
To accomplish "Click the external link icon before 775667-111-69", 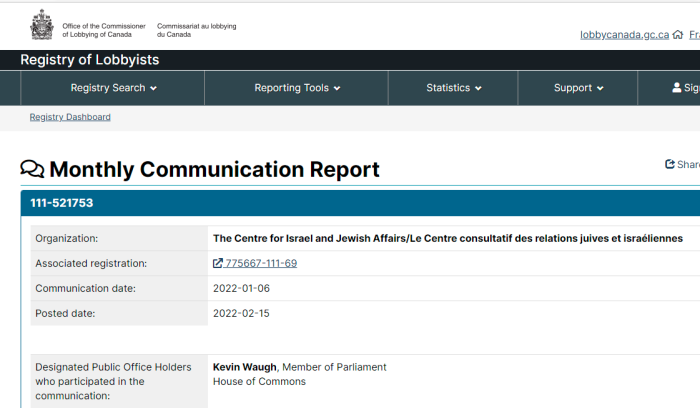I will (217, 263).
